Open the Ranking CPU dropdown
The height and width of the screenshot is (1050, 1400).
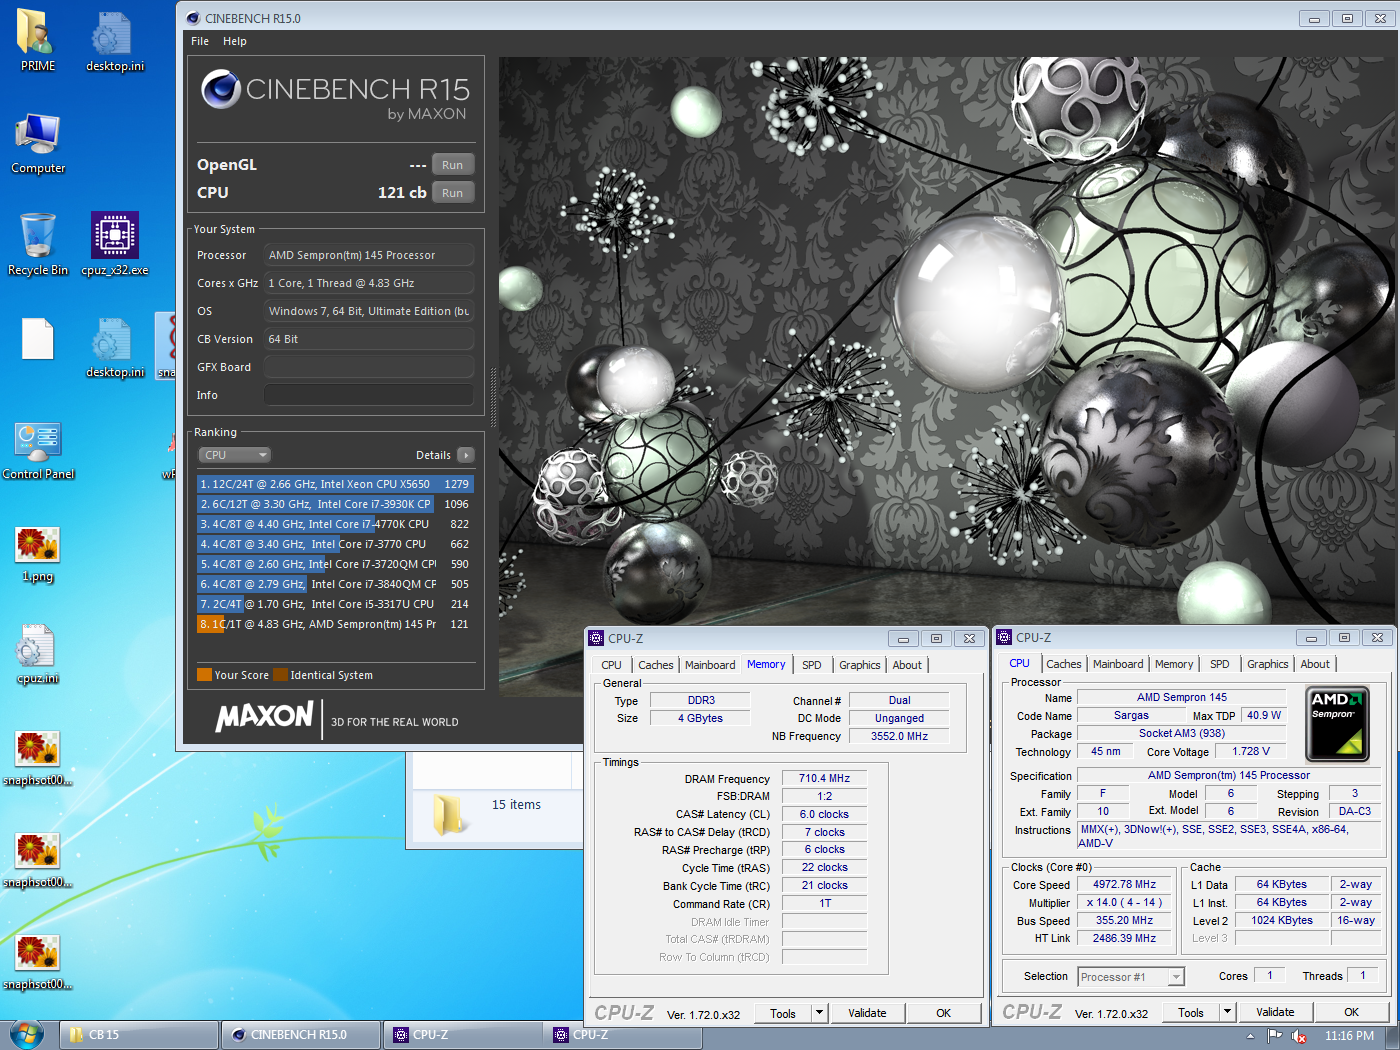click(x=235, y=455)
